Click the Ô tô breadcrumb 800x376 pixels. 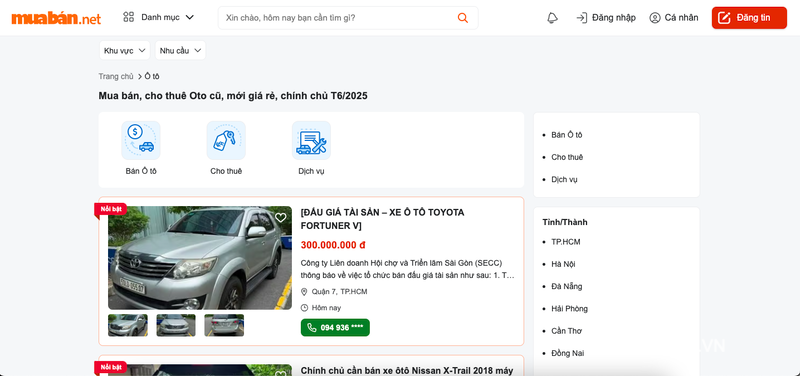pos(152,76)
